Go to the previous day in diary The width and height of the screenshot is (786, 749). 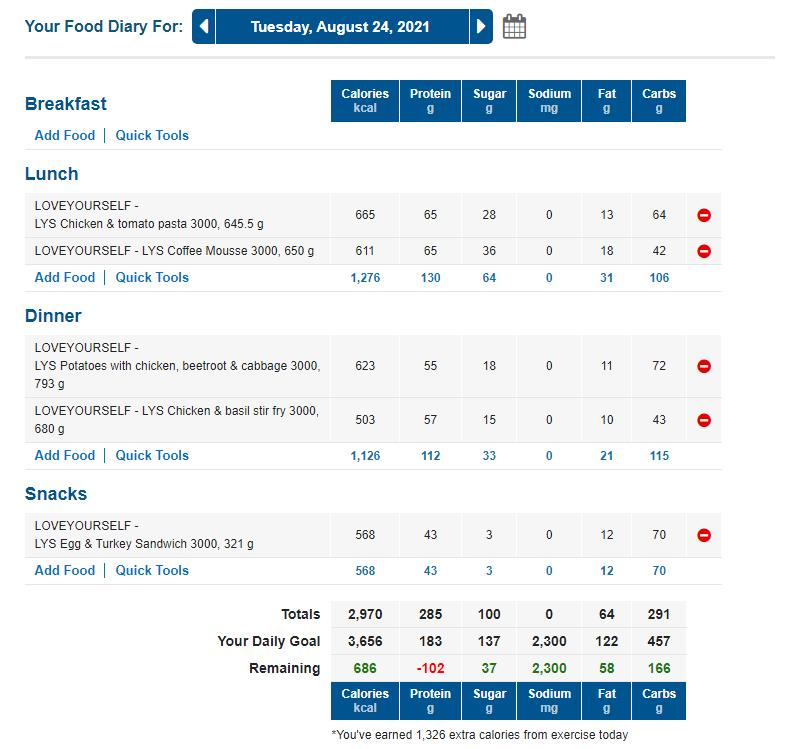[204, 27]
